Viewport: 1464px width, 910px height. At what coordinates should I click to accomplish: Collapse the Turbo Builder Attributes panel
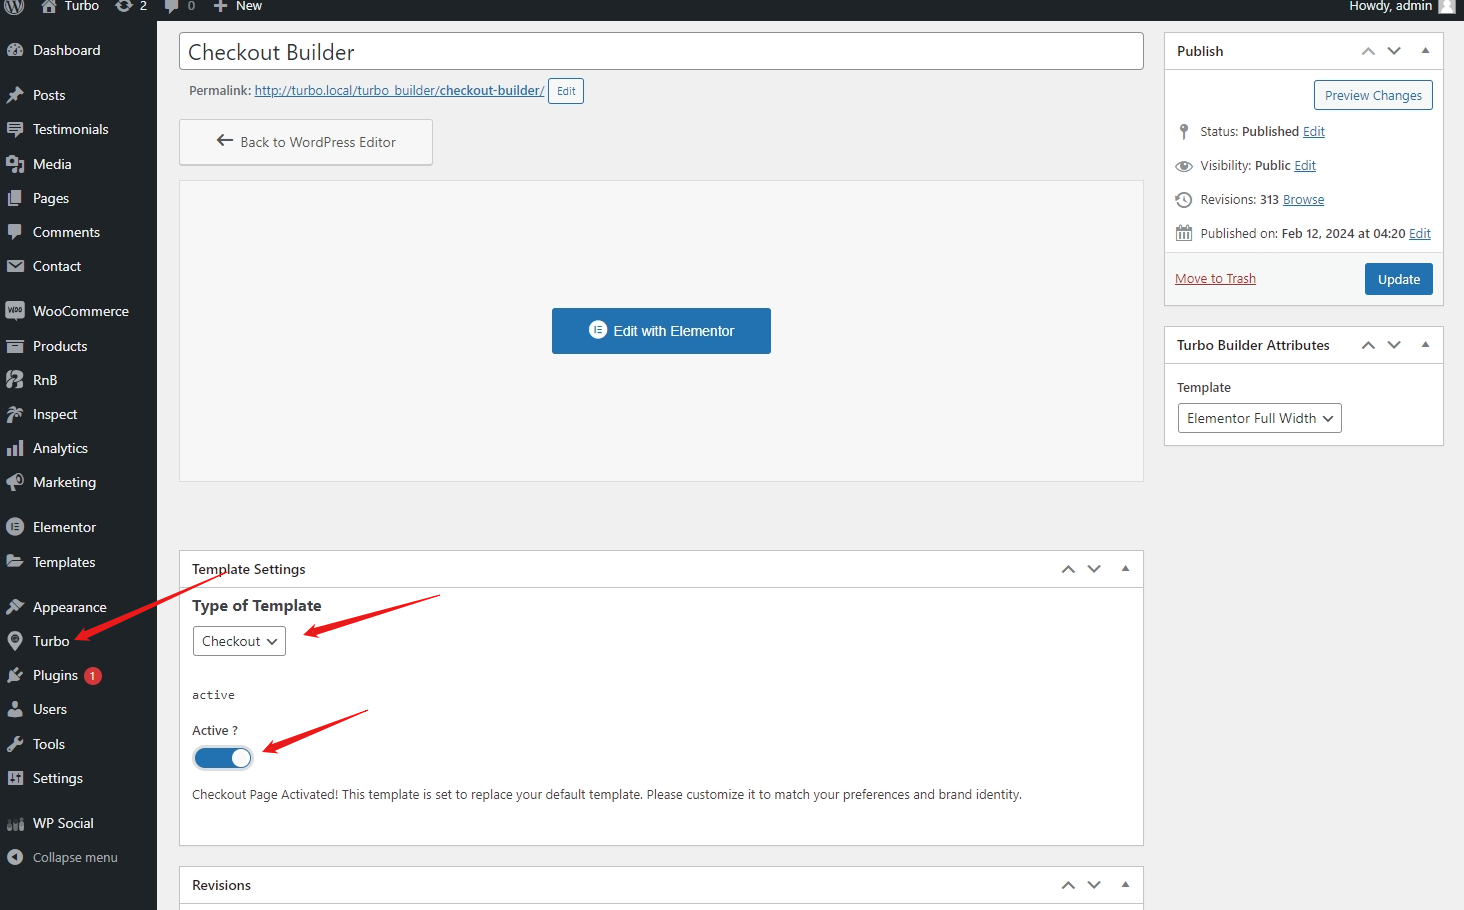(1425, 345)
